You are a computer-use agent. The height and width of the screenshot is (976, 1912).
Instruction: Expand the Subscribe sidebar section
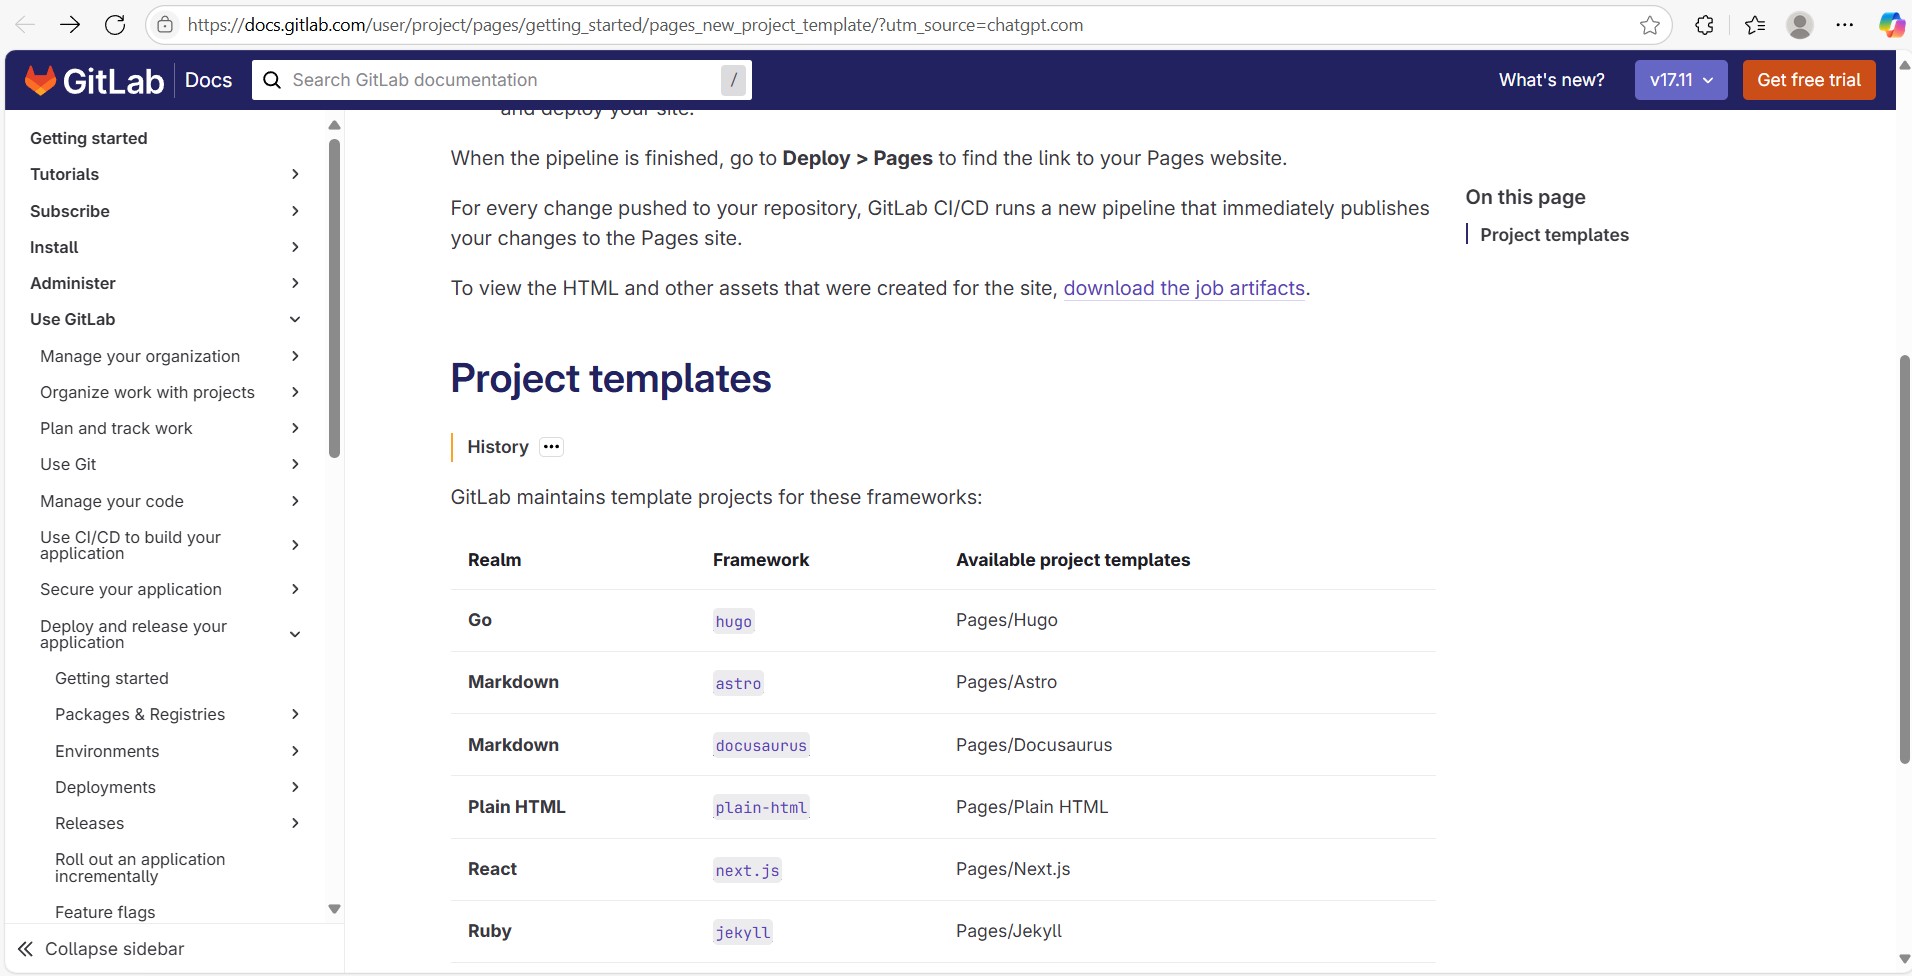click(295, 211)
